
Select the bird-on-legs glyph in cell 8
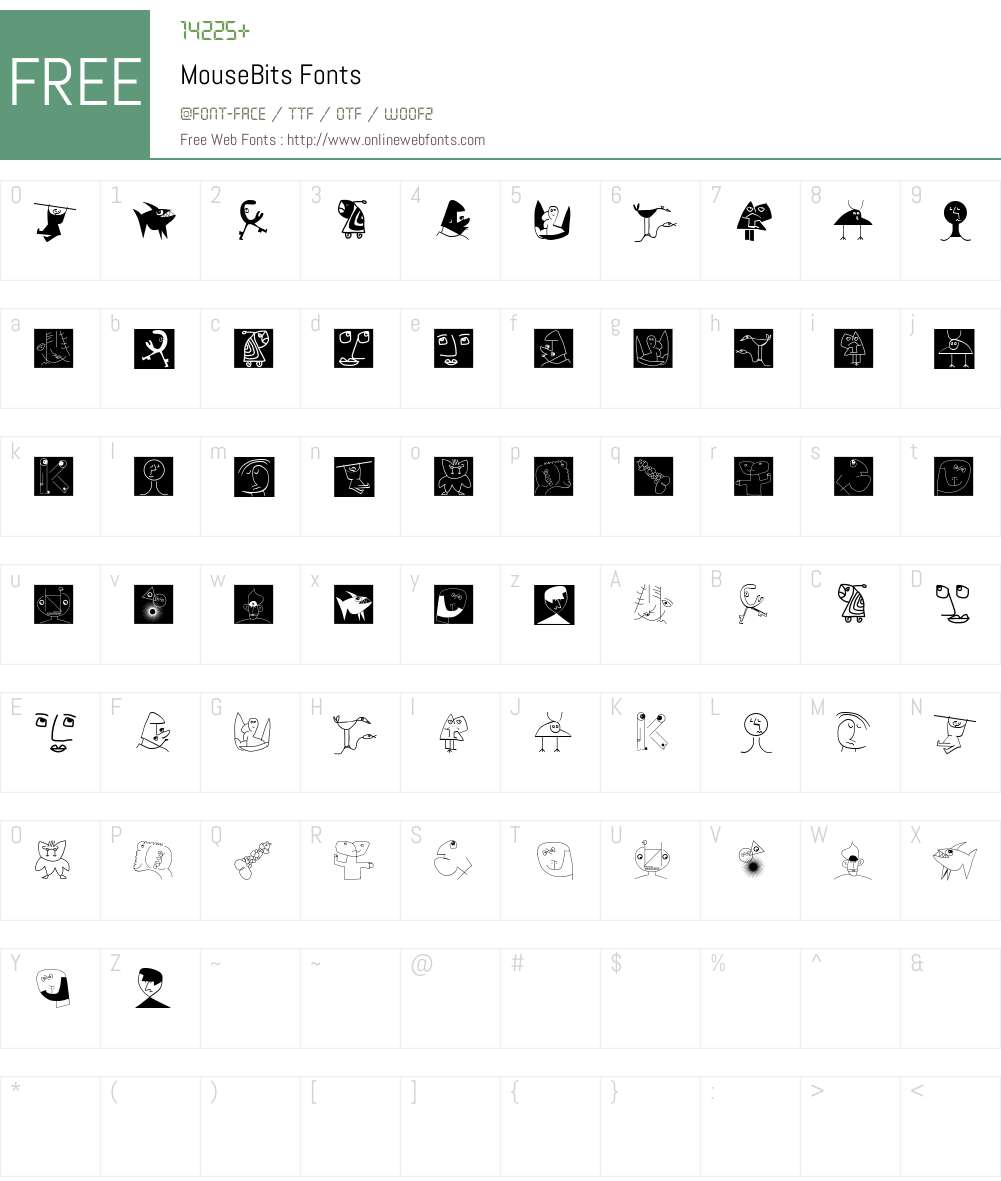pyautogui.click(x=853, y=220)
